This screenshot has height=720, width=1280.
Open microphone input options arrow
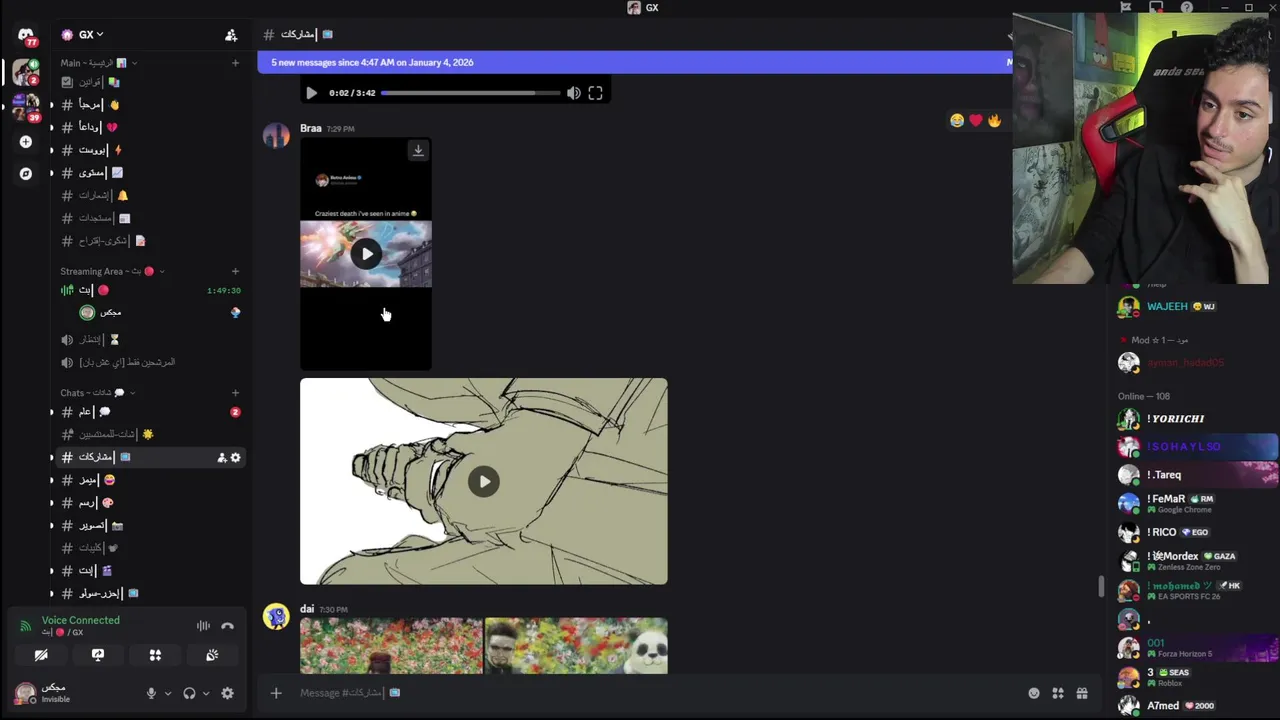(167, 693)
